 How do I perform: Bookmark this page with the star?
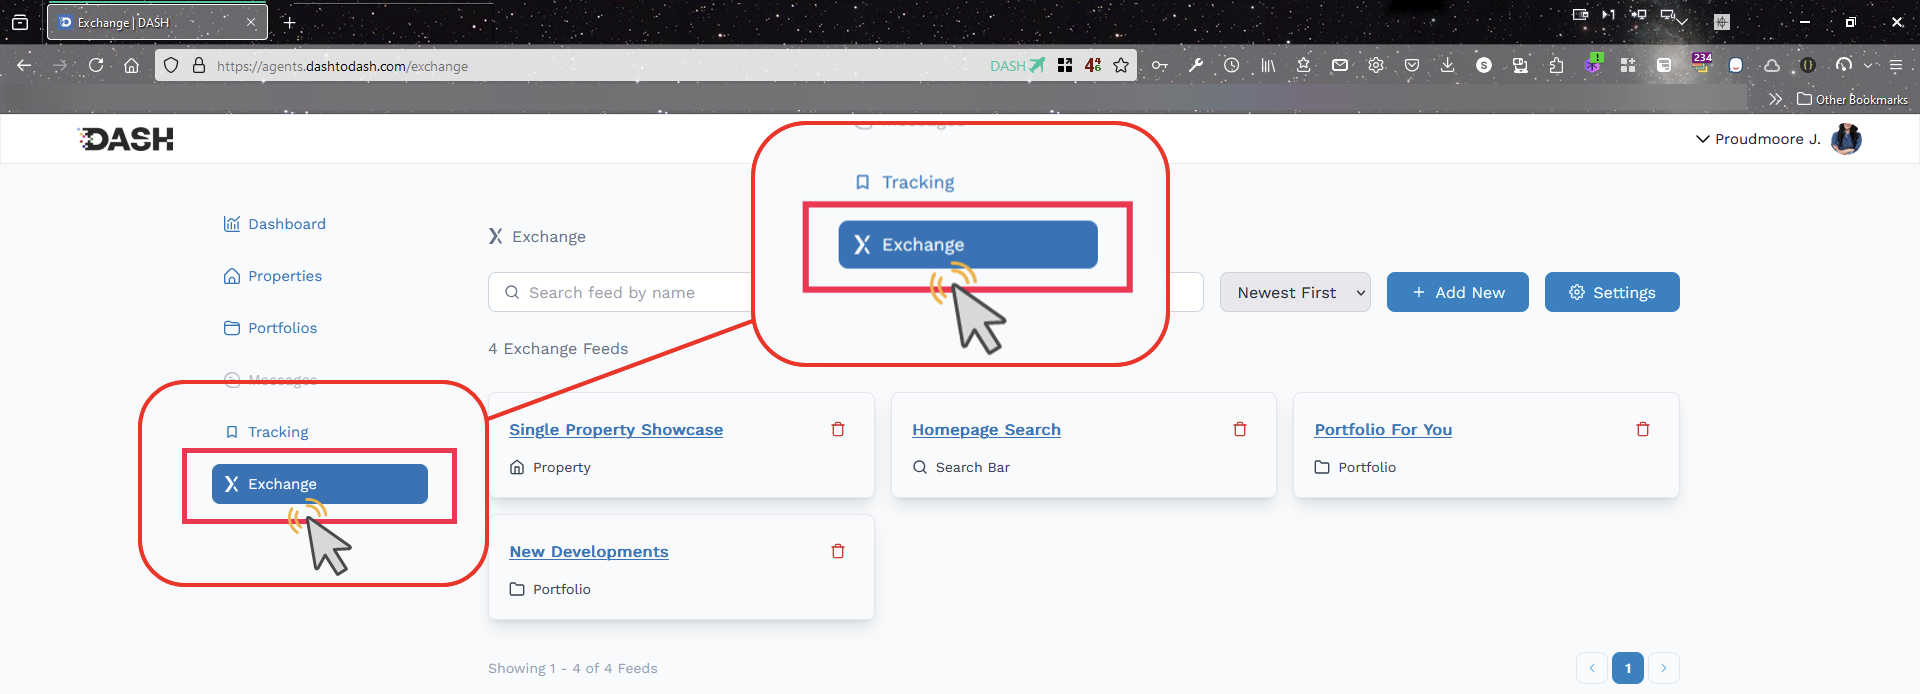1121,65
